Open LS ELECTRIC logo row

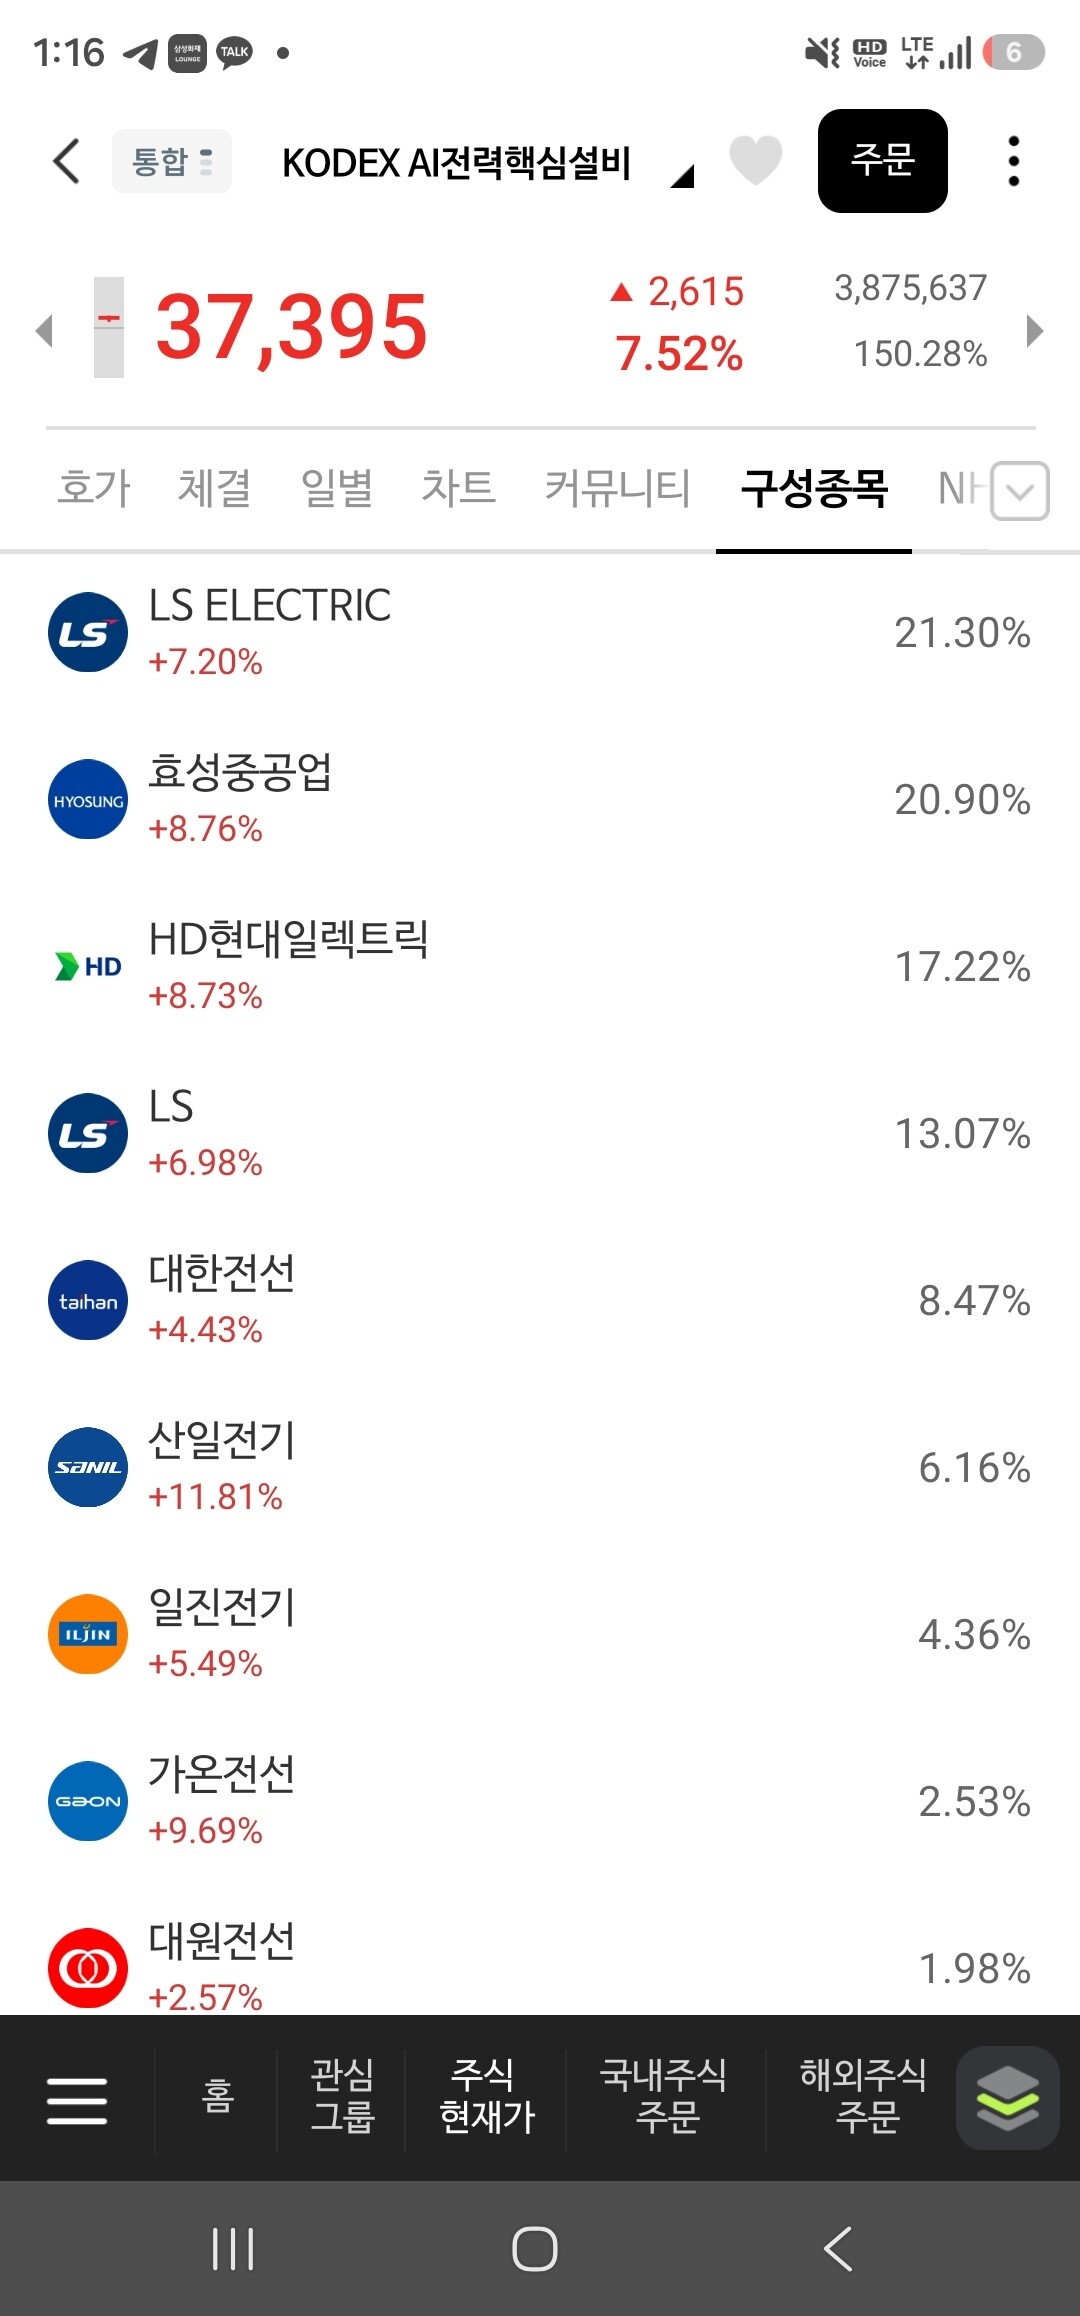pos(540,632)
